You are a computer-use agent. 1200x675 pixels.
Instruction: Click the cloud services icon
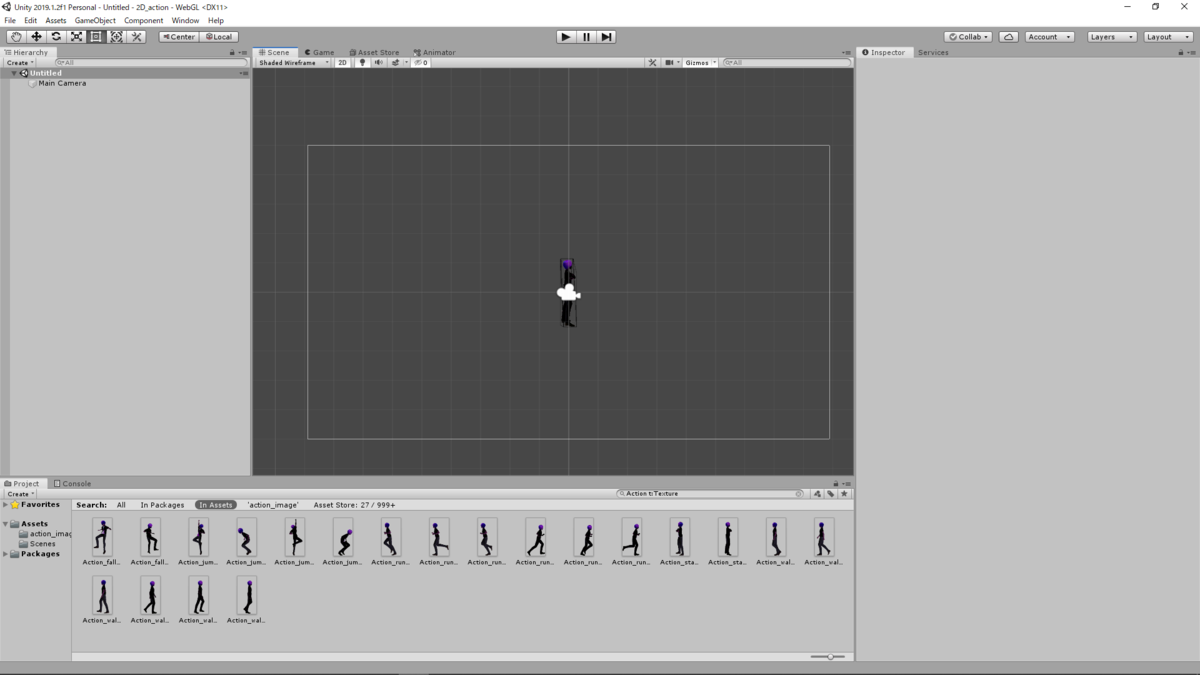click(x=1009, y=37)
